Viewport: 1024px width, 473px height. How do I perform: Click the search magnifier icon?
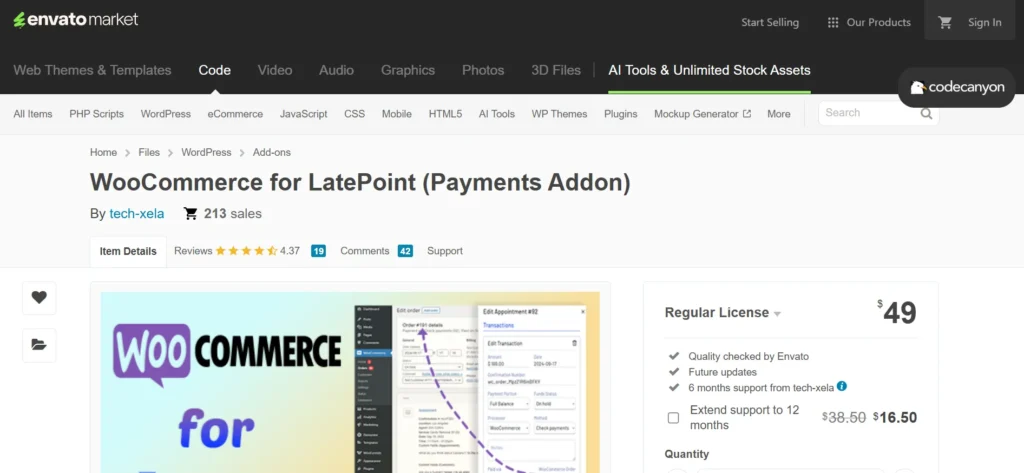[927, 114]
